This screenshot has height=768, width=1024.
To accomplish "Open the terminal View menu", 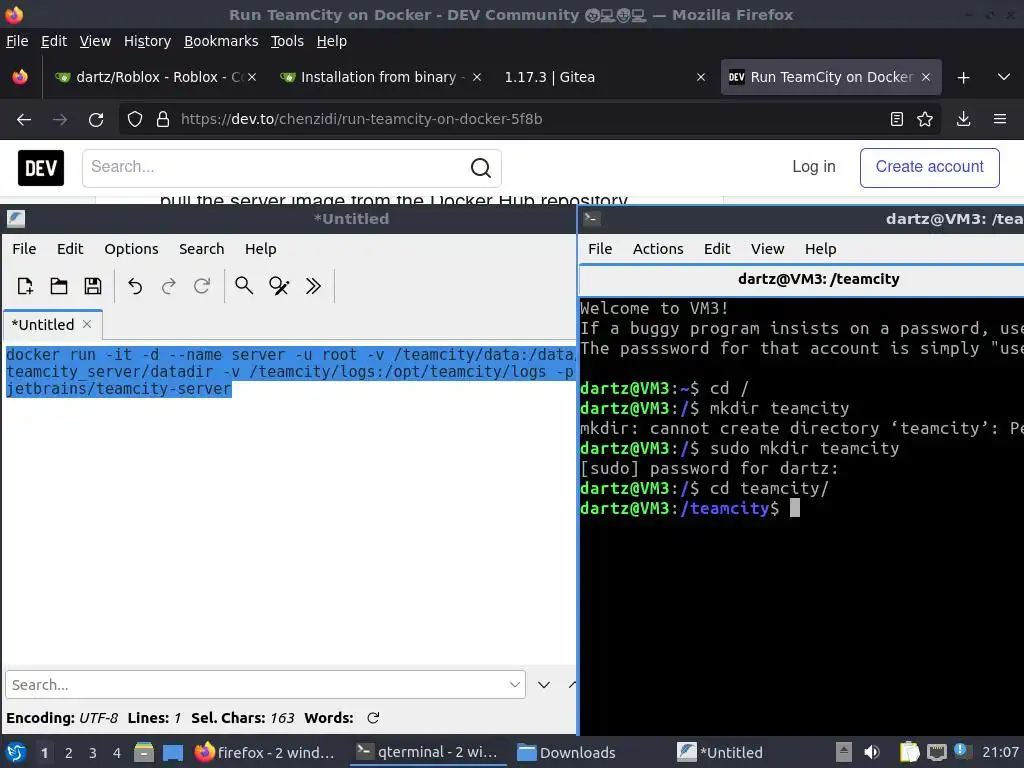I will tap(767, 249).
